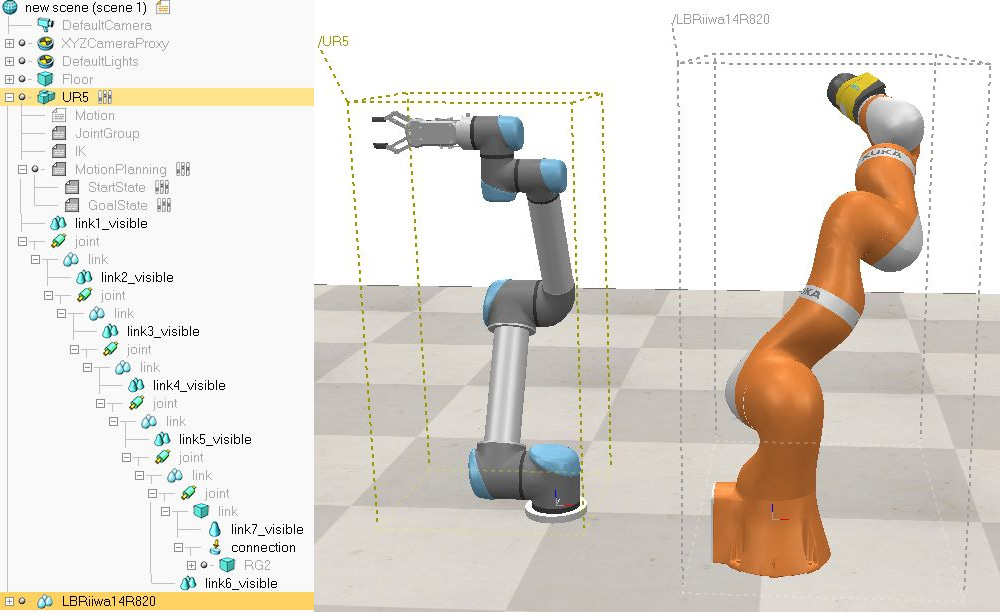Click the Motion script icon
The image size is (1000, 612).
pyautogui.click(x=59, y=115)
